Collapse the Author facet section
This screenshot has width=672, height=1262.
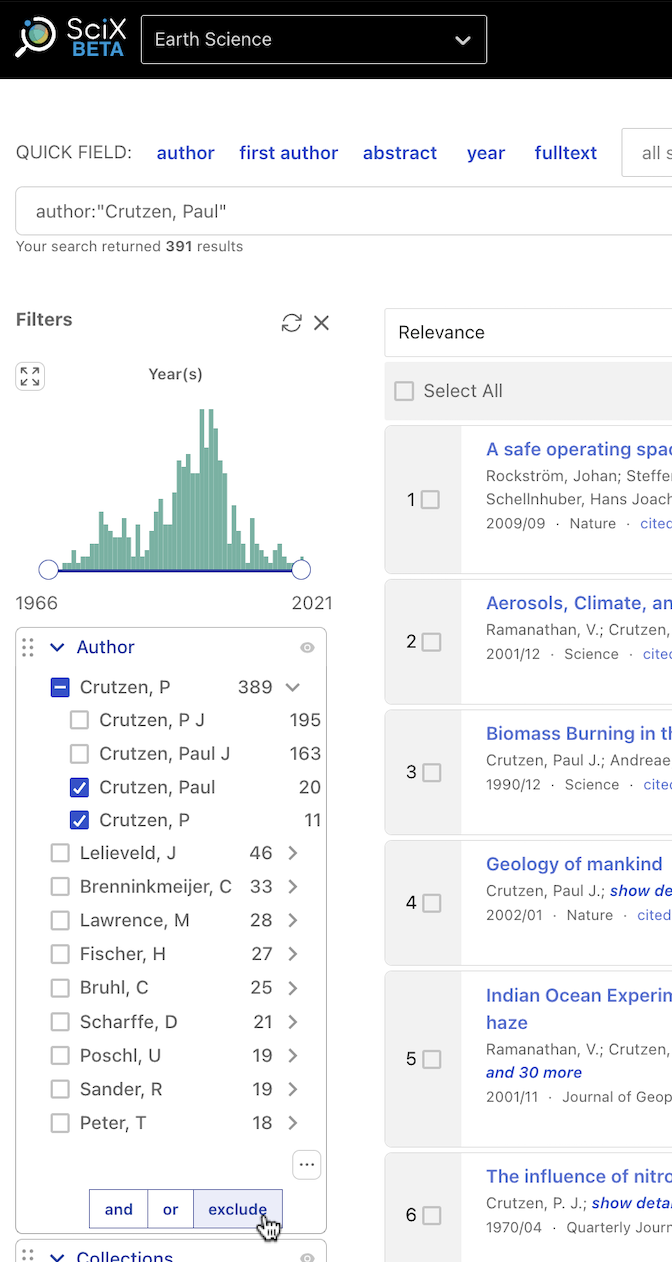(57, 647)
